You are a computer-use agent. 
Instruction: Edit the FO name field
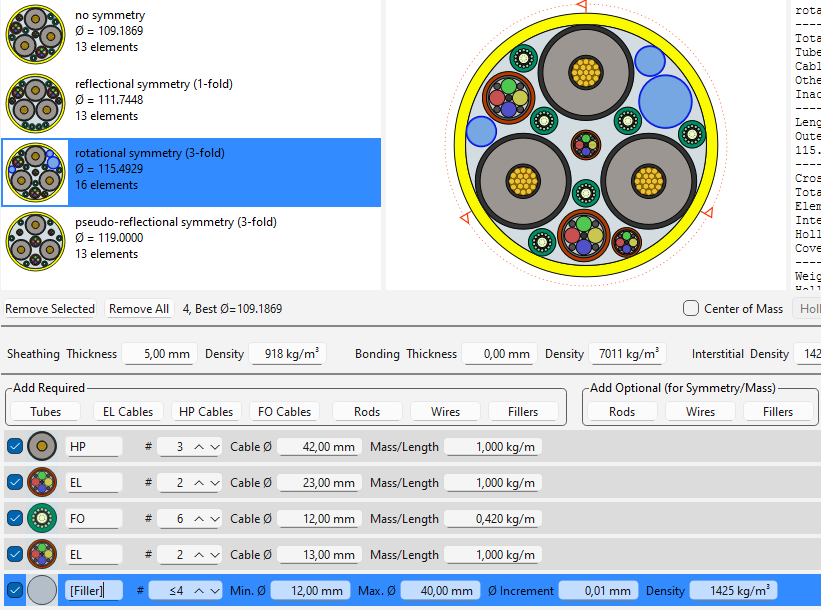94,519
